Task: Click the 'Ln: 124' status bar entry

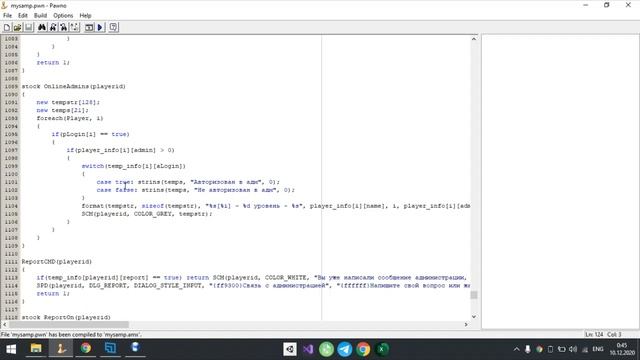Action: 594,335
